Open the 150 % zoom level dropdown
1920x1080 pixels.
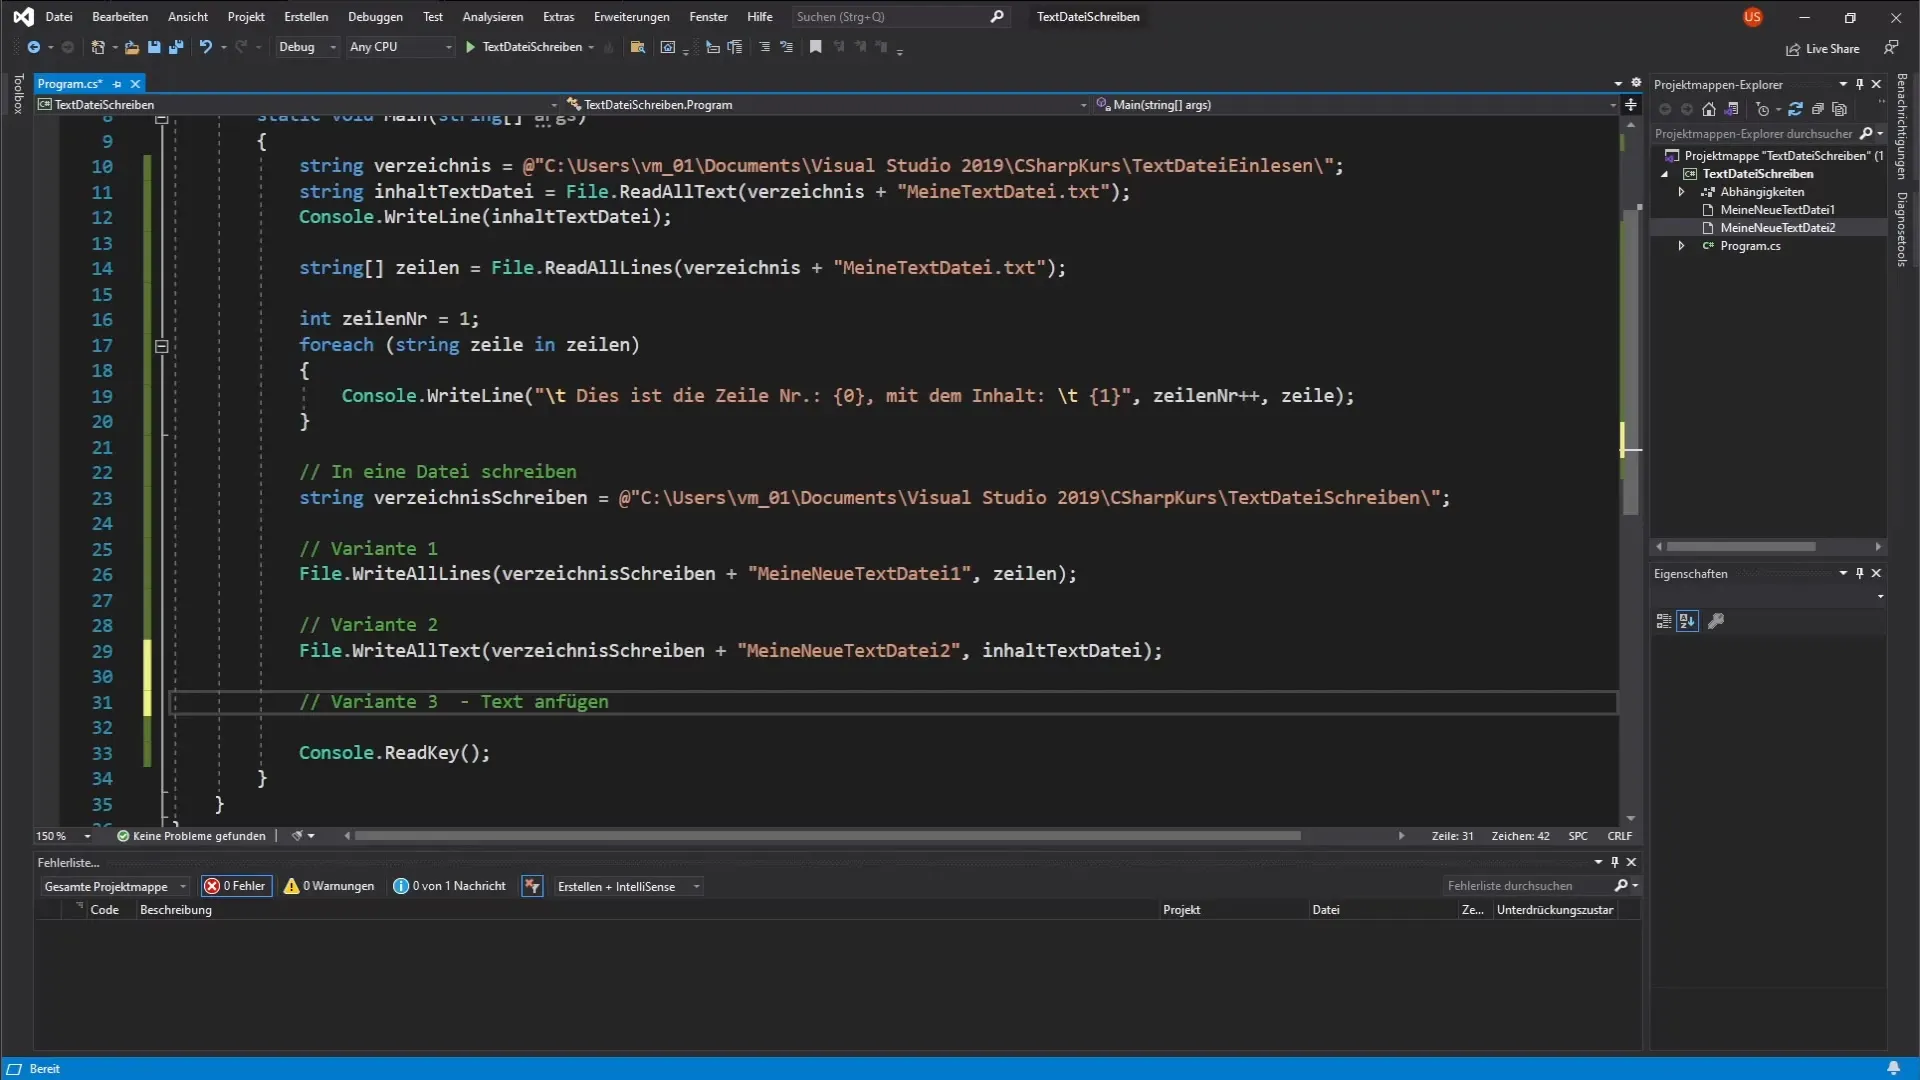tap(63, 836)
